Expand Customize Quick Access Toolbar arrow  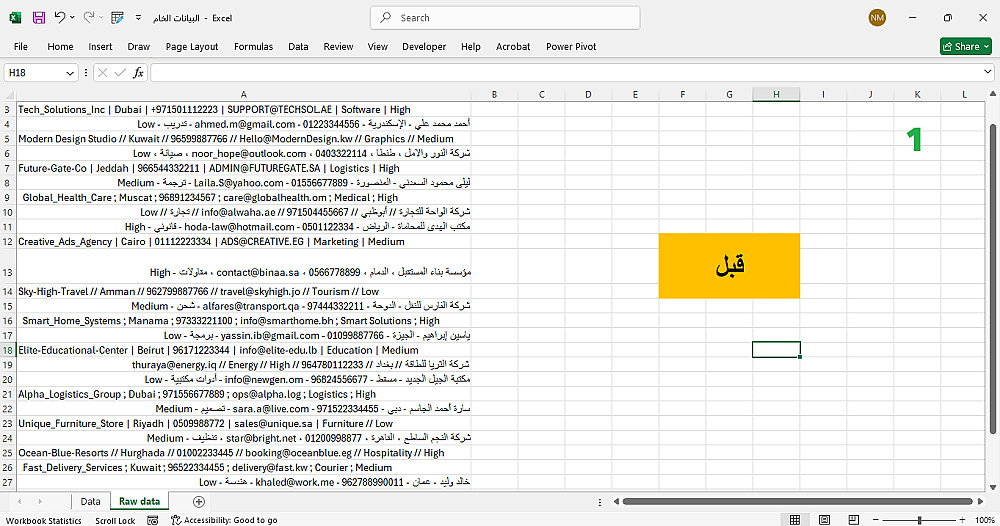138,18
